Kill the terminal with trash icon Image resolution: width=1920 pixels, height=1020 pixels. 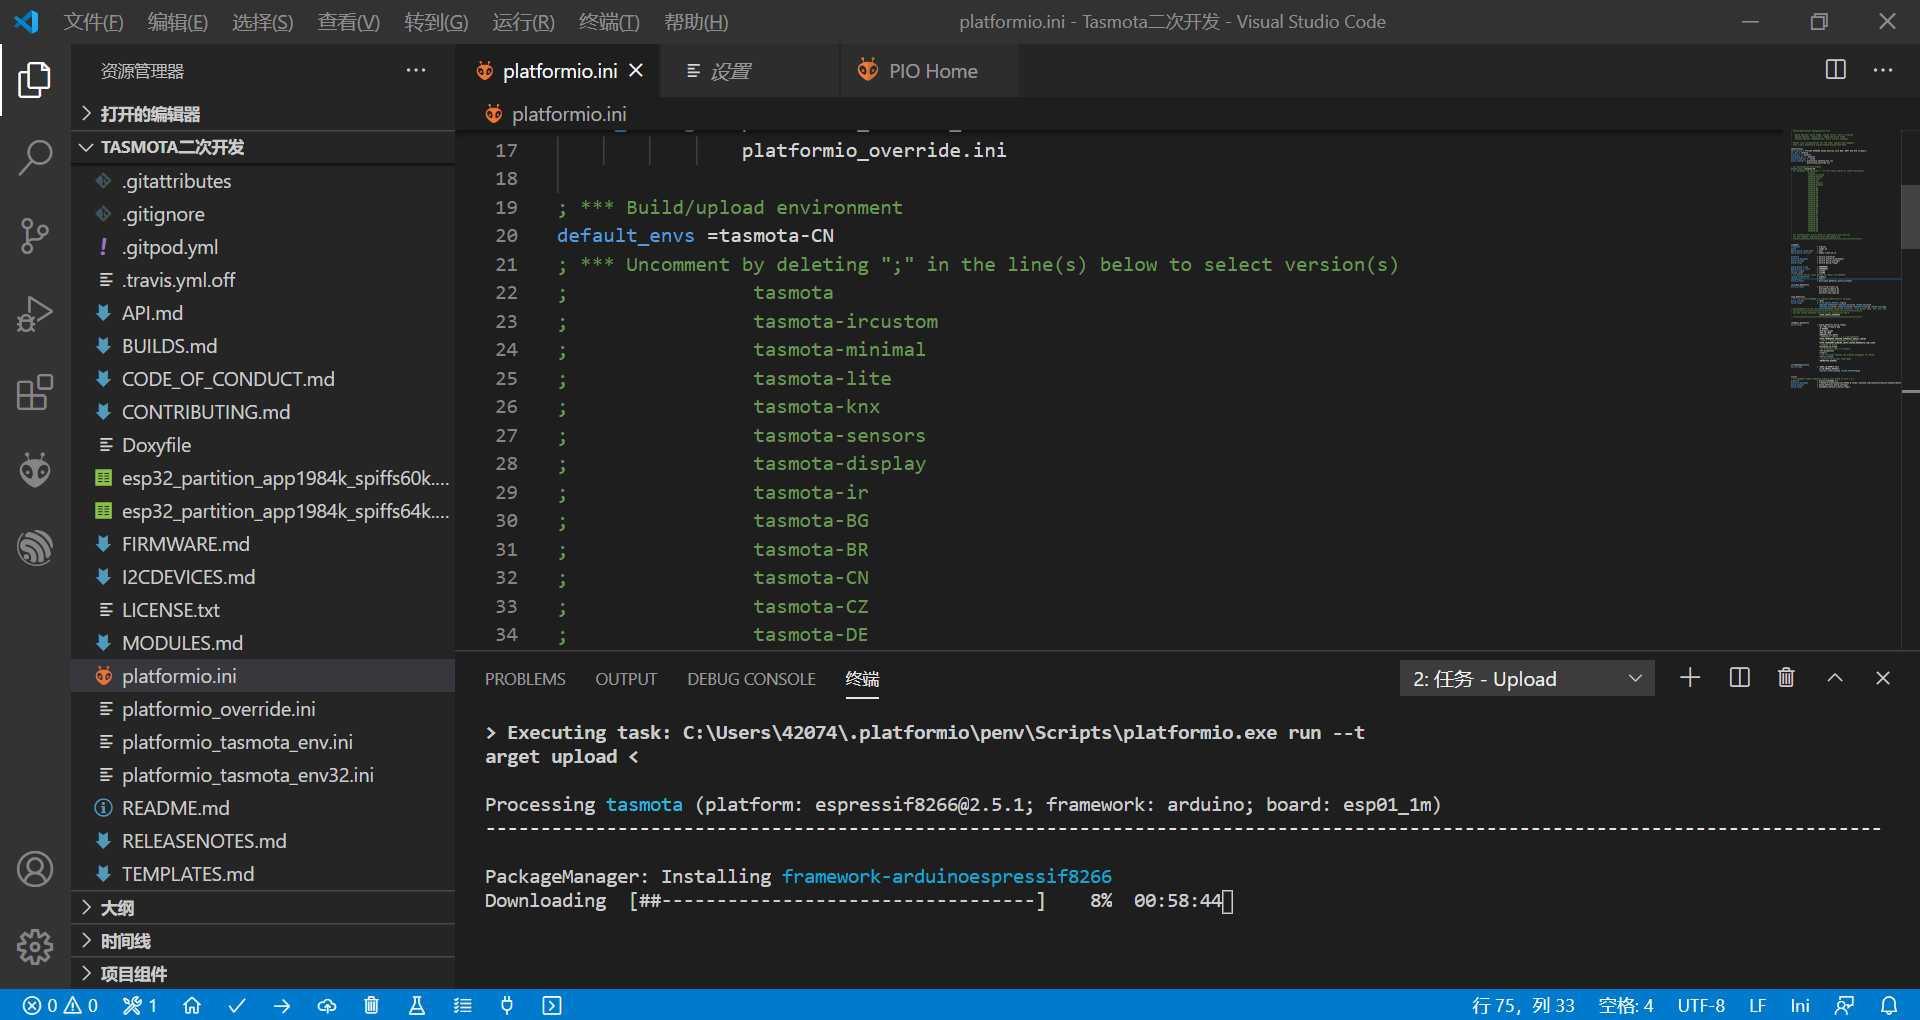point(1786,678)
